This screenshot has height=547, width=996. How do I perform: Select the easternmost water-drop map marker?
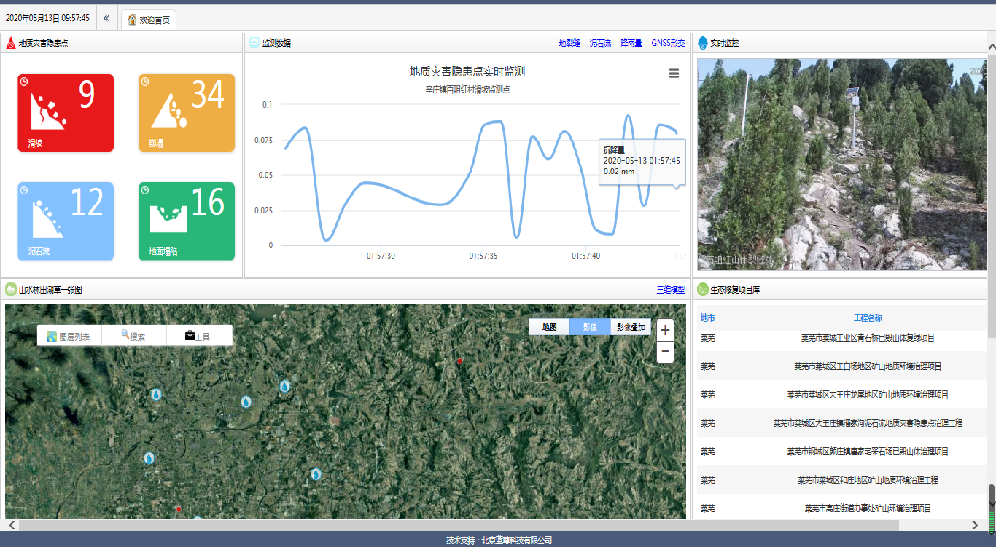(x=316, y=473)
